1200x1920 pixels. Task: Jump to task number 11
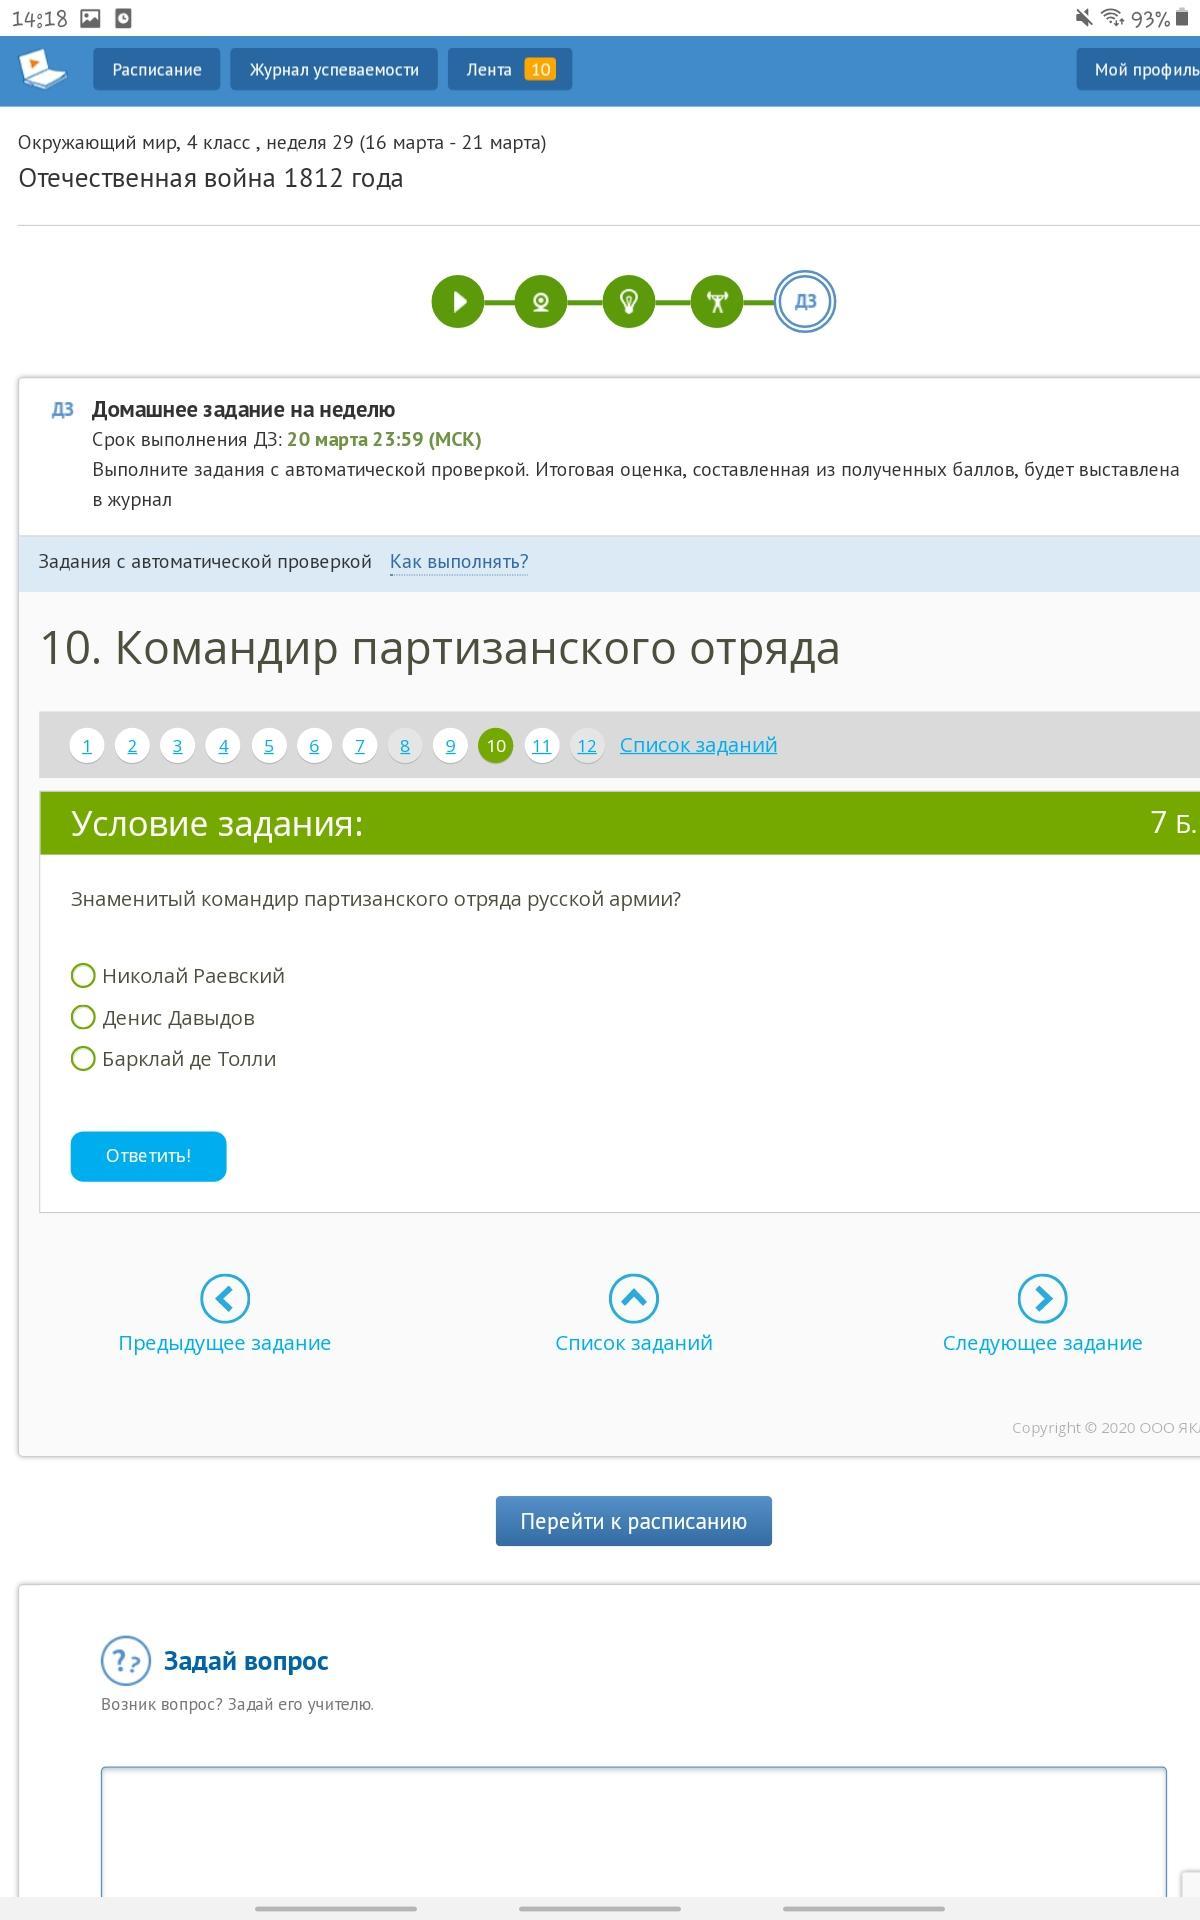click(x=541, y=746)
